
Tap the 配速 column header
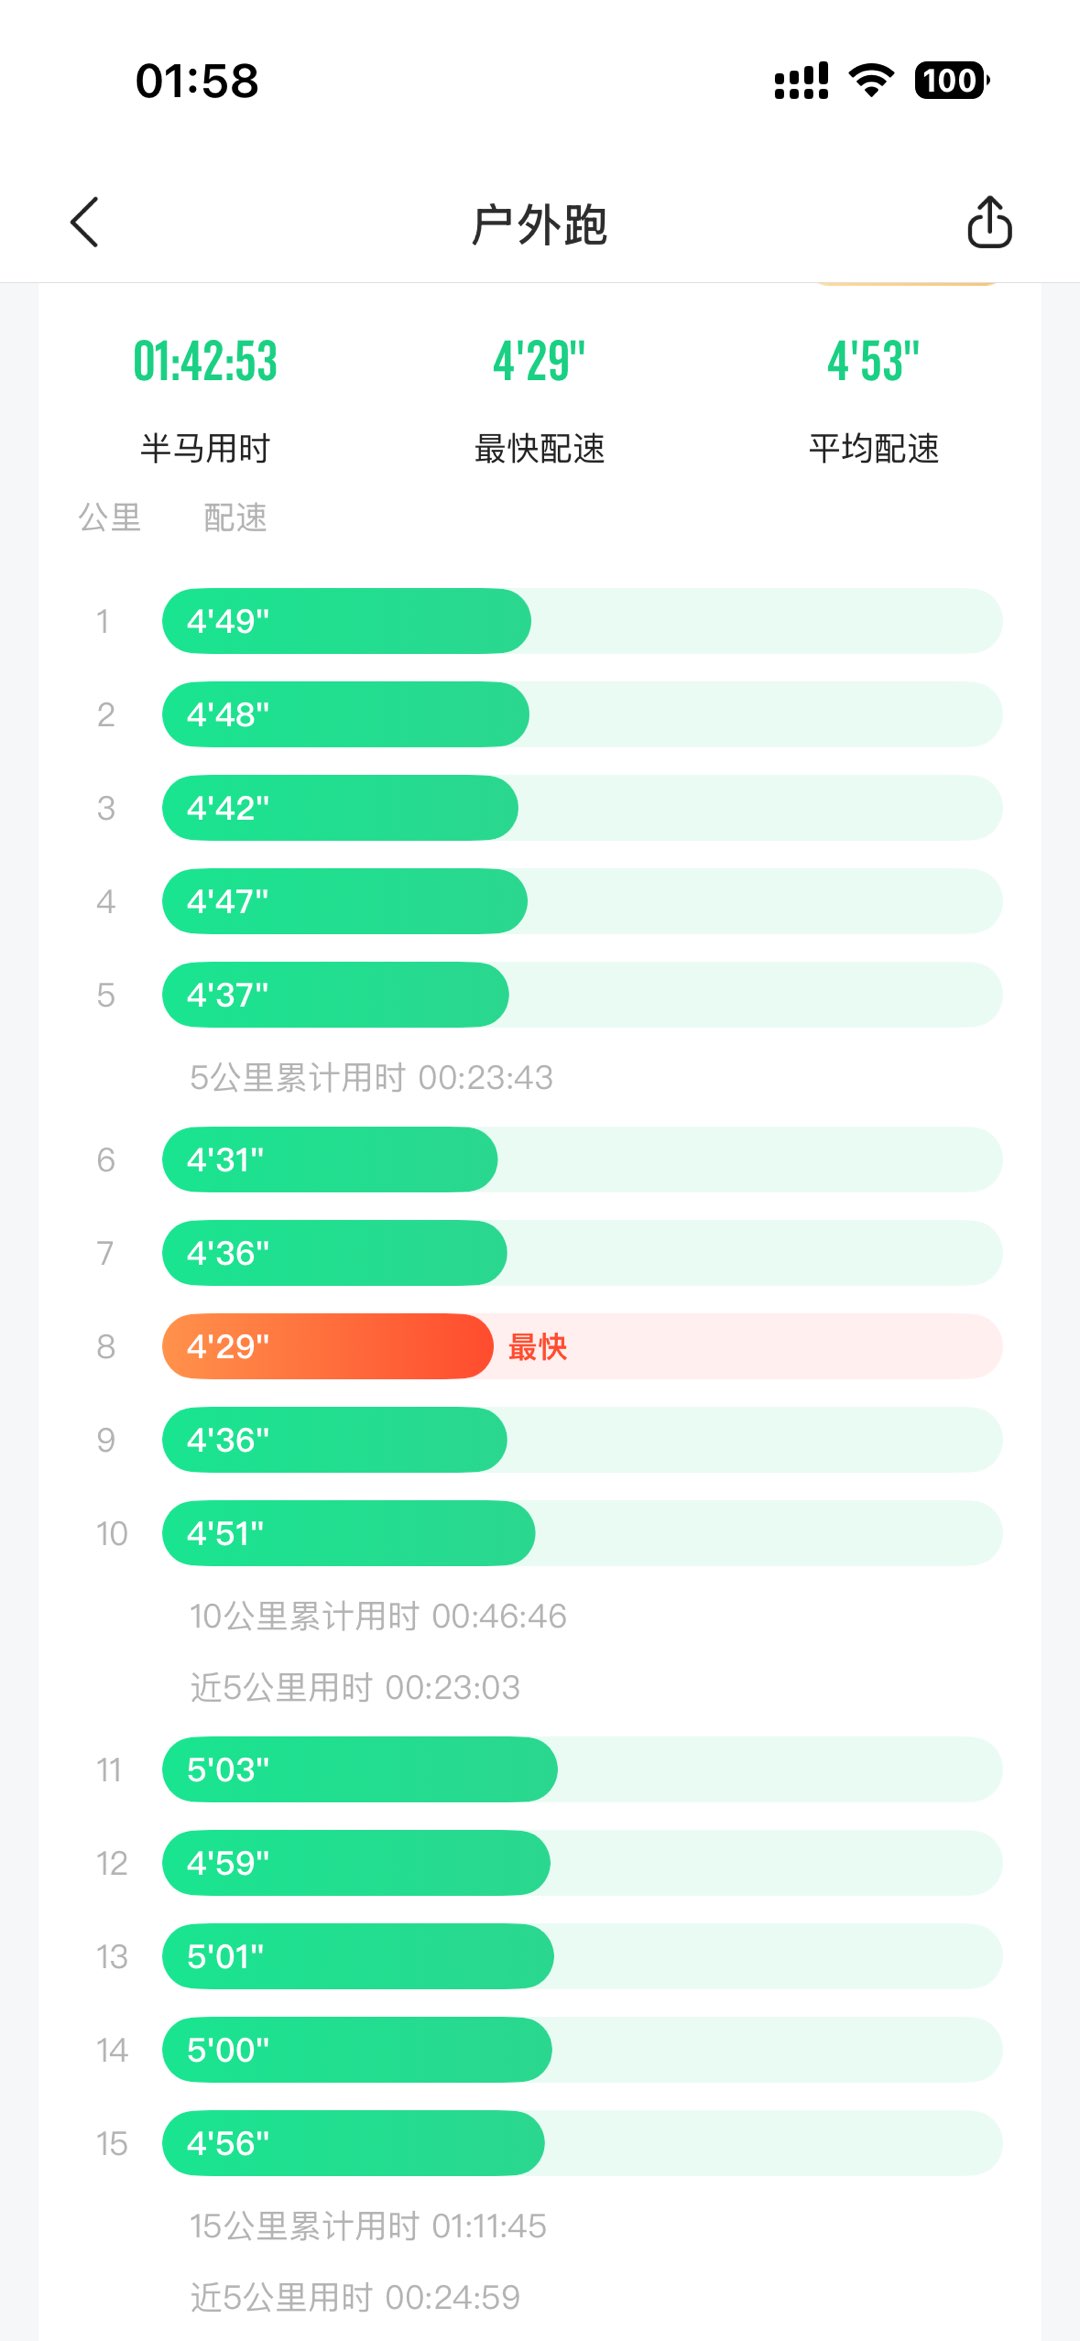click(x=235, y=518)
